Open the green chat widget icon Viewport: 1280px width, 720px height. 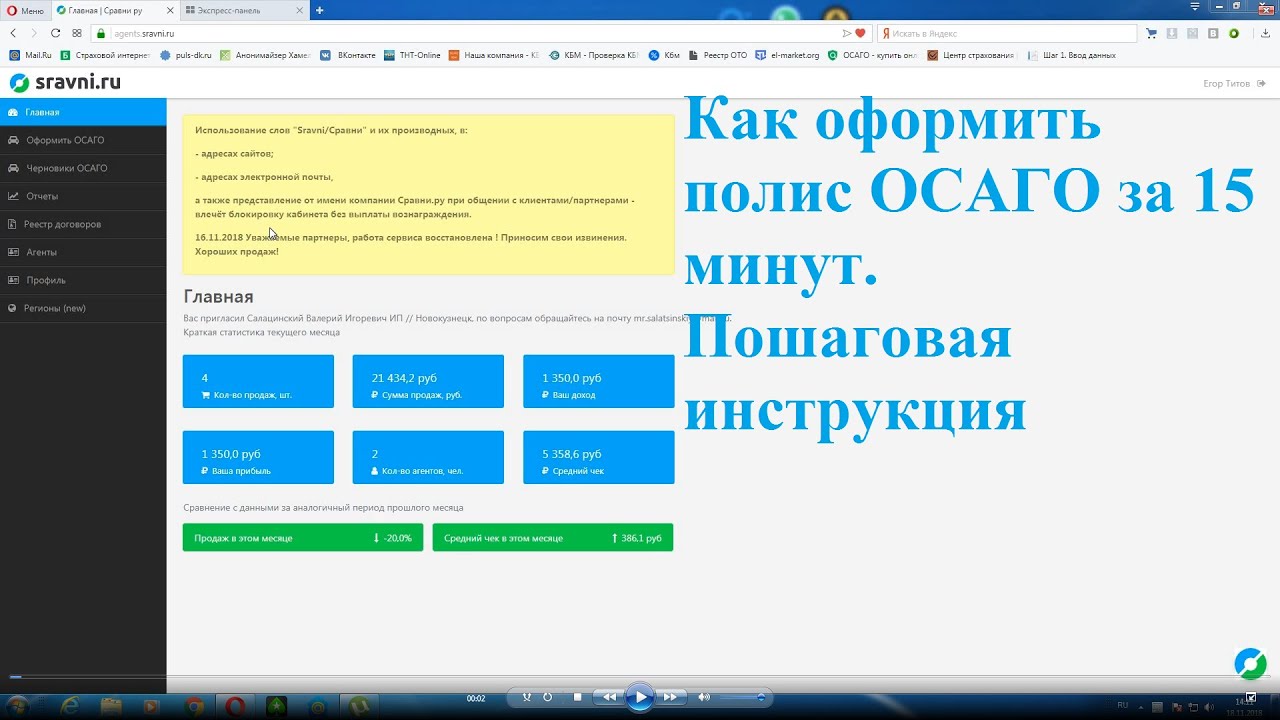pos(1250,663)
